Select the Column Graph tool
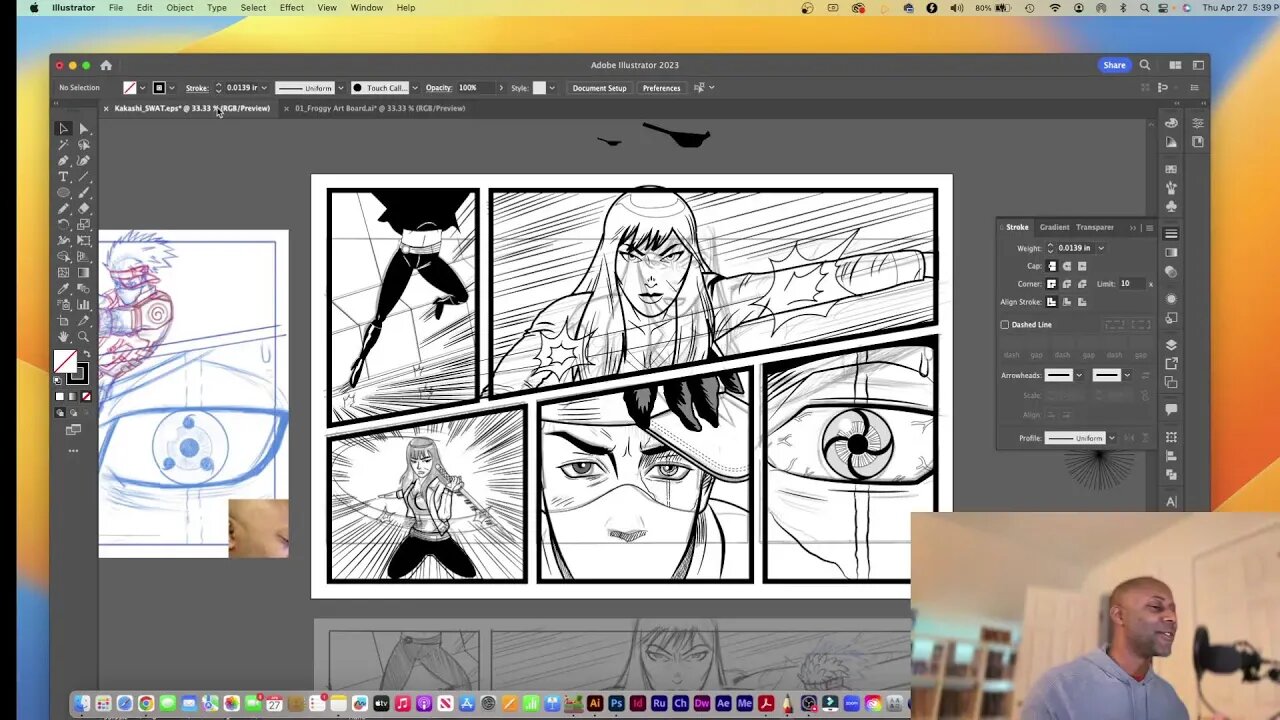The width and height of the screenshot is (1280, 720). coord(84,304)
